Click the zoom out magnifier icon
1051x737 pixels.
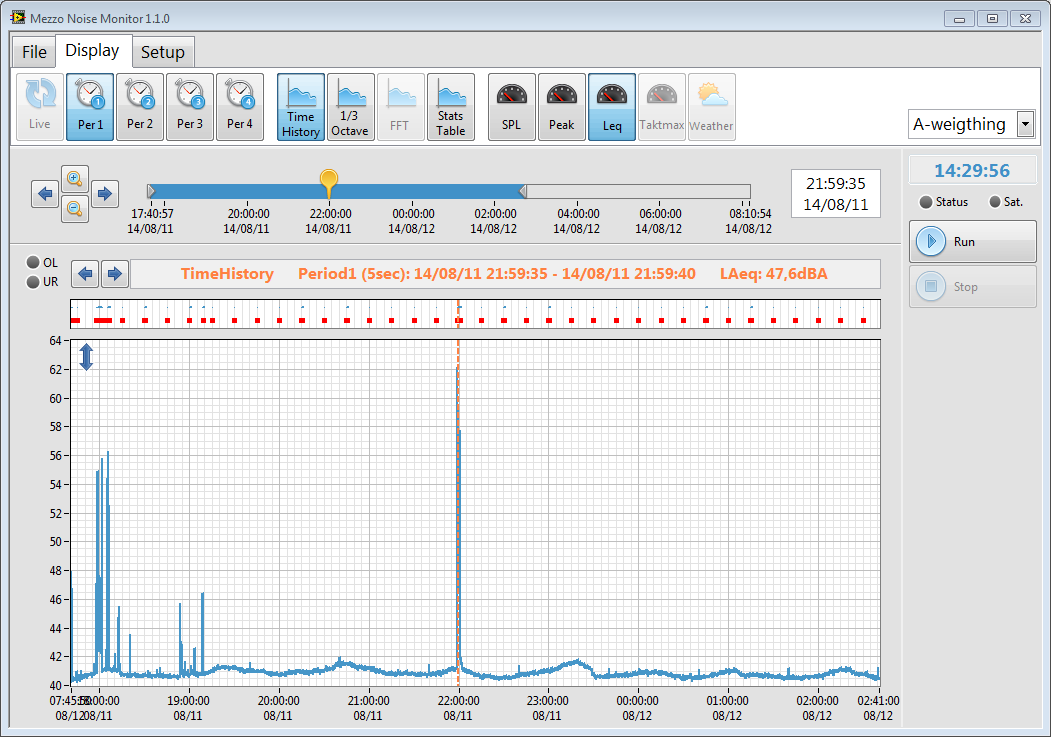75,208
